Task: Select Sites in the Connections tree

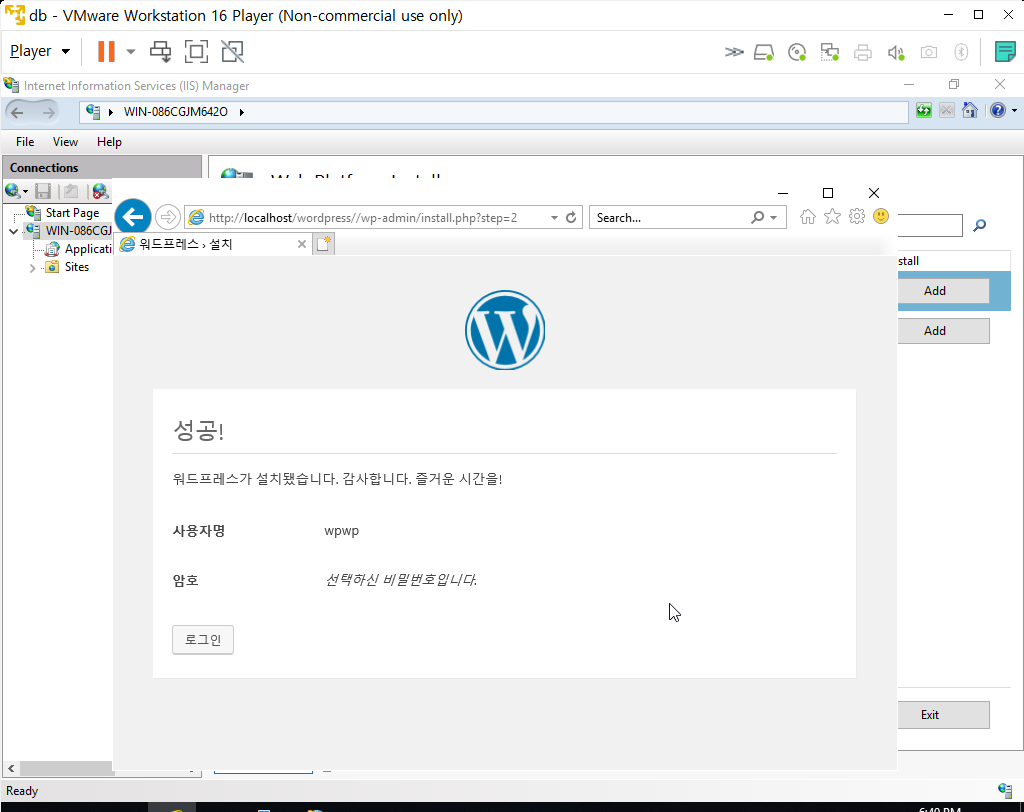Action: click(x=76, y=267)
